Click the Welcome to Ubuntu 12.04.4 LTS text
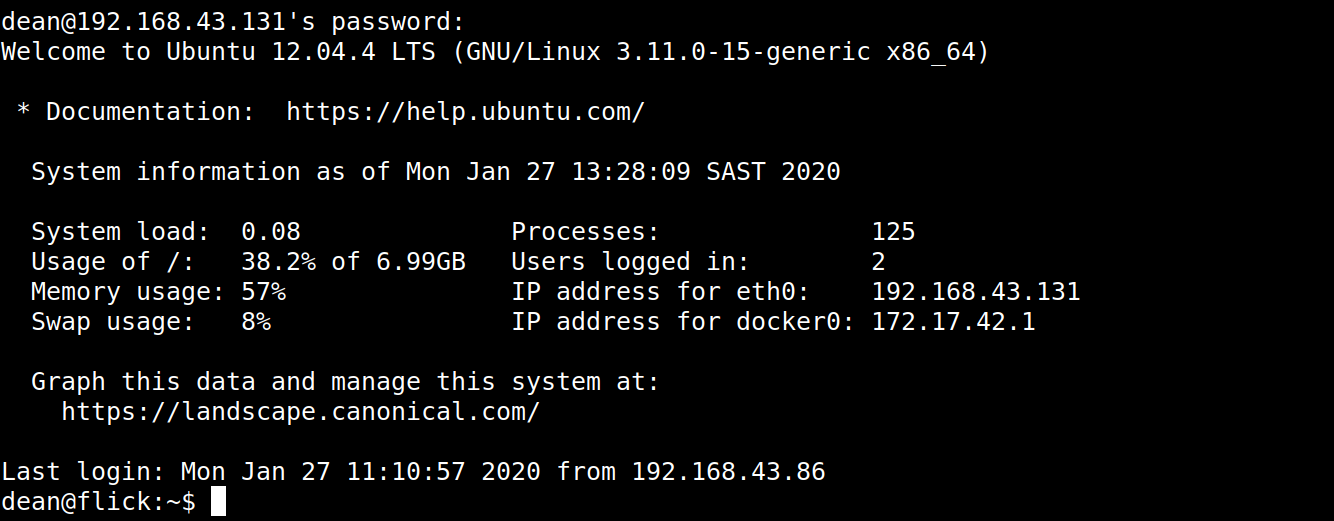This screenshot has height=521, width=1334. [x=218, y=52]
